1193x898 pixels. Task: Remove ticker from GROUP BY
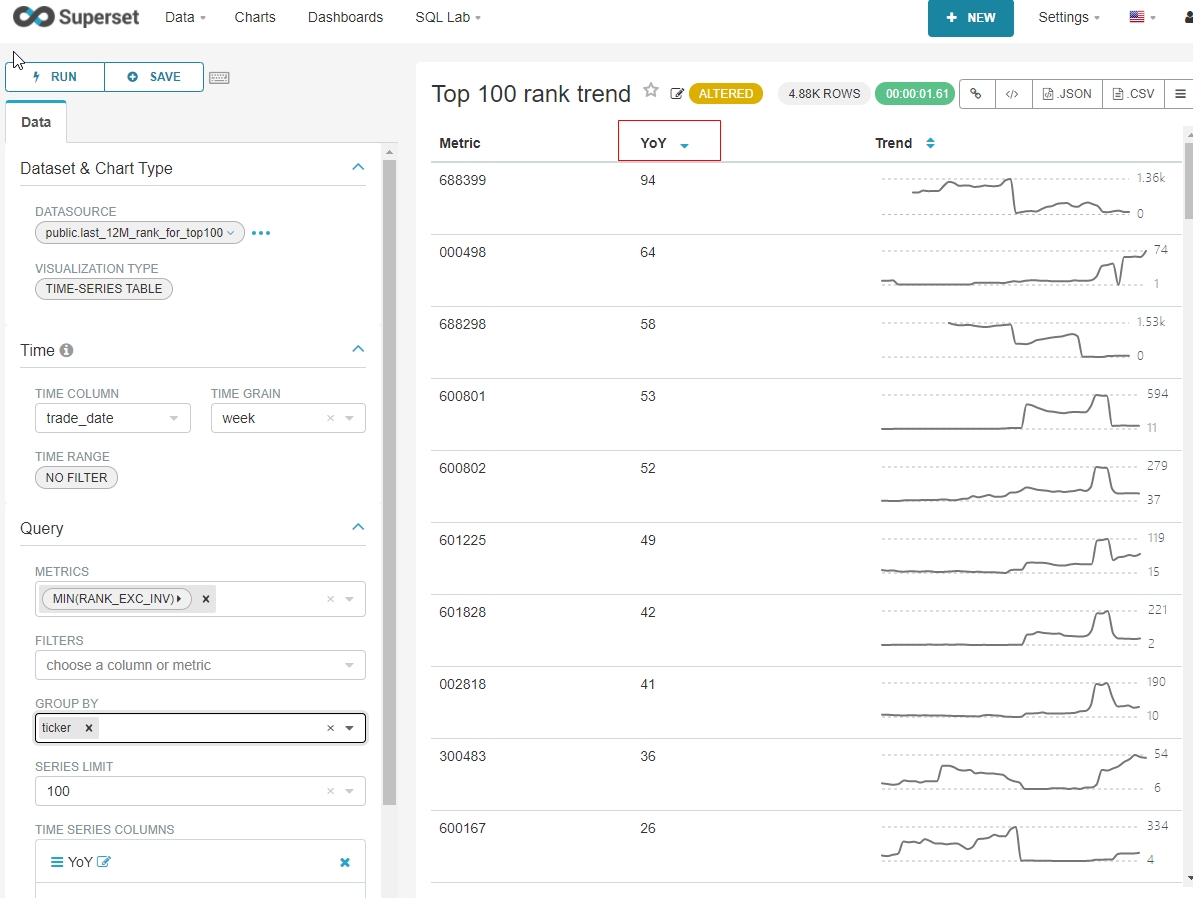click(88, 728)
